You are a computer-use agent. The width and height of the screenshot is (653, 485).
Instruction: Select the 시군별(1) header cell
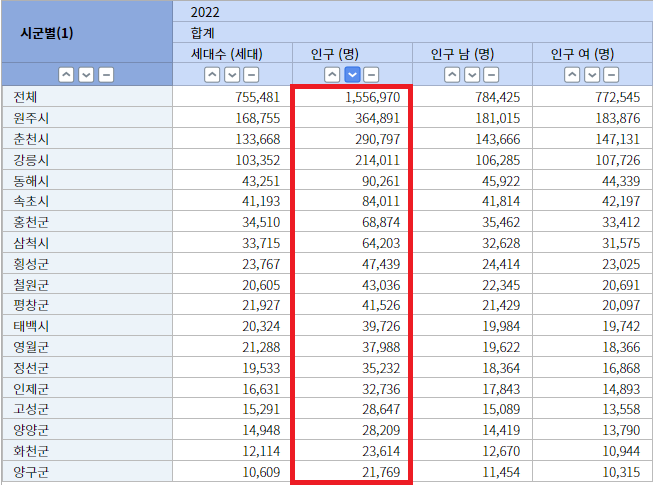(87, 32)
